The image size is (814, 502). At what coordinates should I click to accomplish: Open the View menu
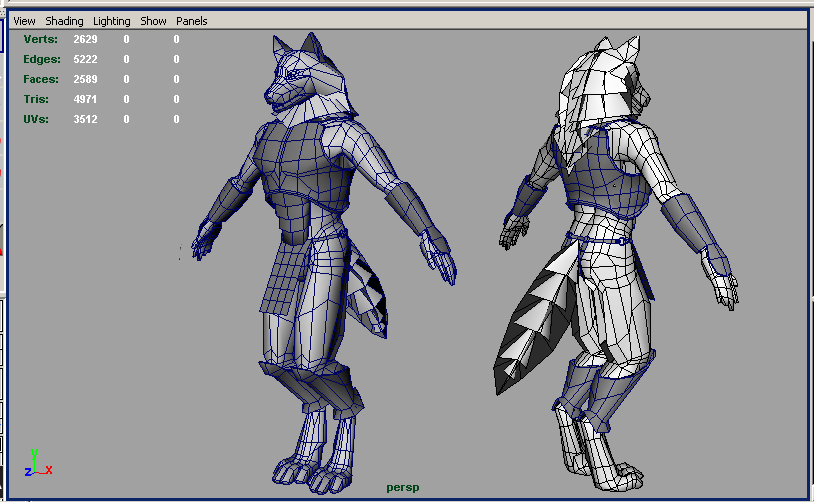24,21
